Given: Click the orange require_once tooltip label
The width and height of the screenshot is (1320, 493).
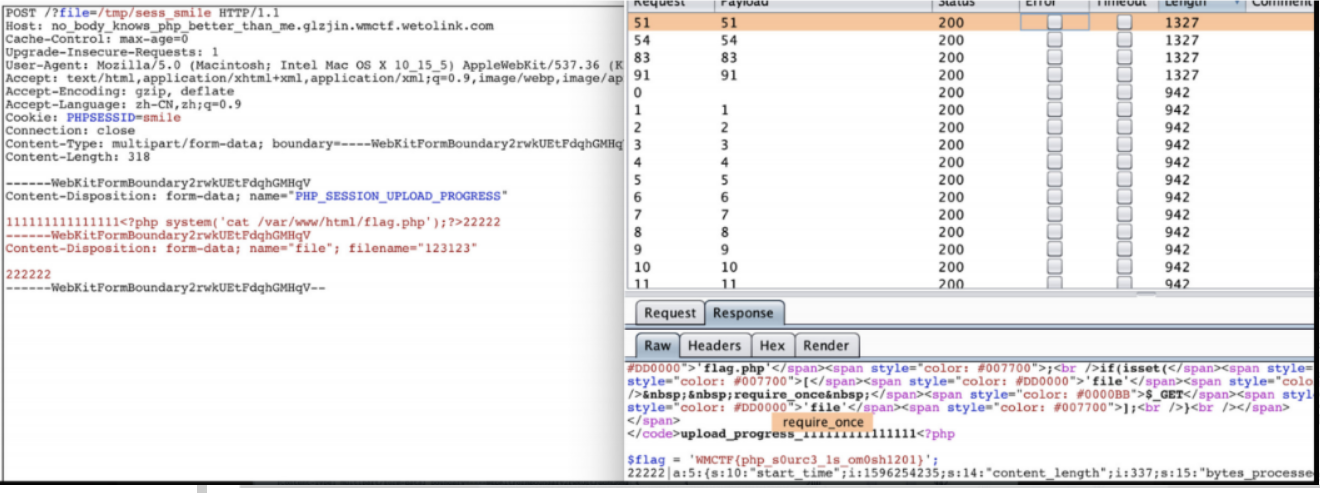Looking at the screenshot, I should tap(822, 421).
